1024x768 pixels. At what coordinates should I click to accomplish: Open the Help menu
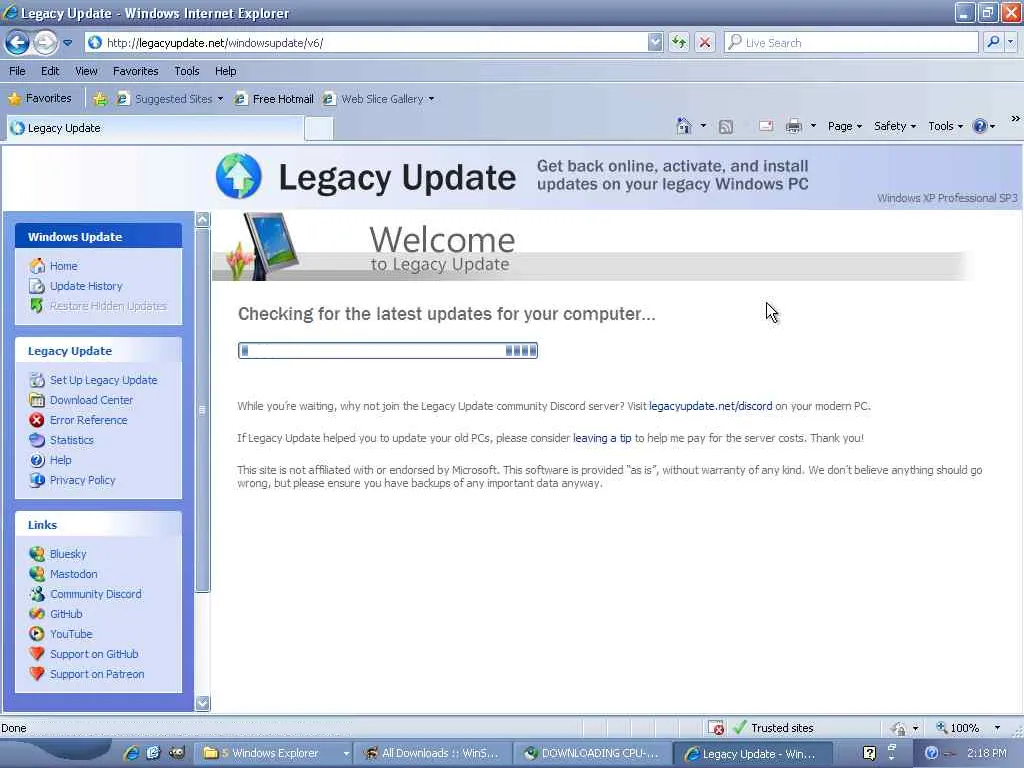point(225,71)
